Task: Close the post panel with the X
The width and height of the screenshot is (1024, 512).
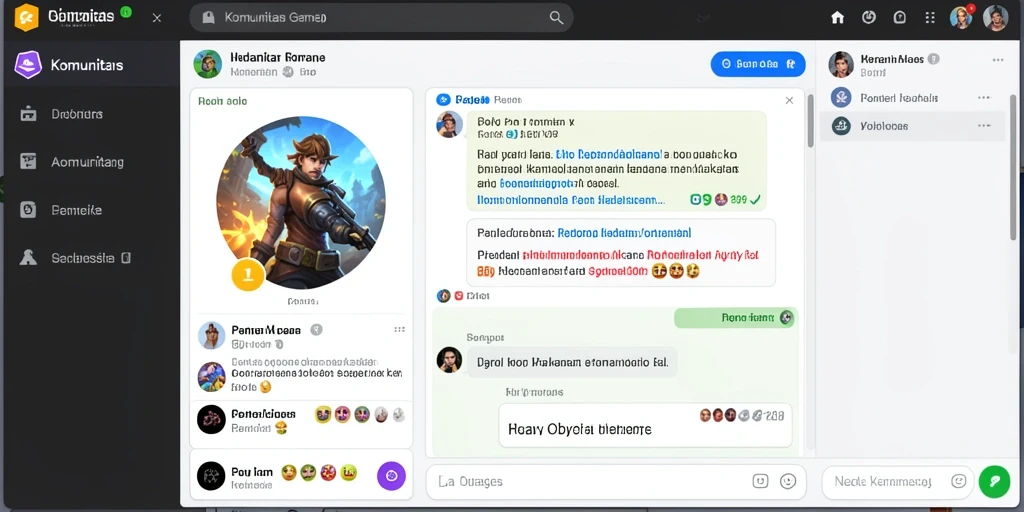Action: [x=789, y=100]
